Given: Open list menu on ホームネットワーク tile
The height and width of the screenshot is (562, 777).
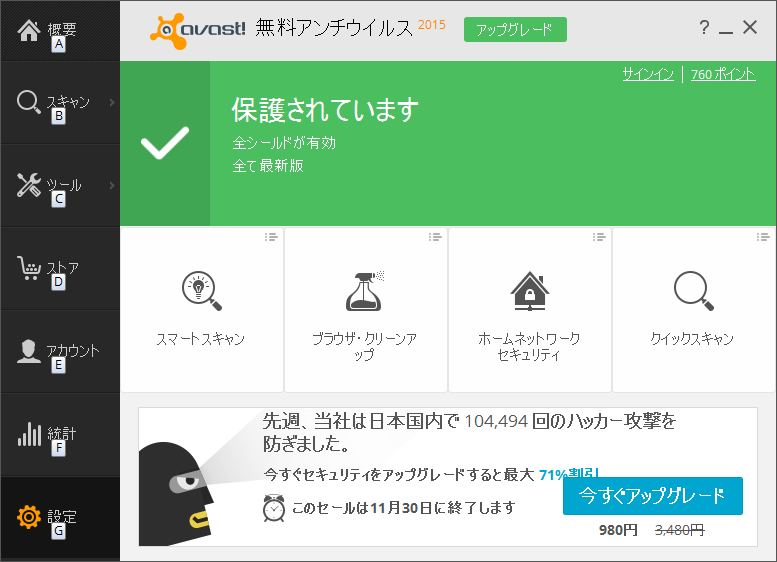Looking at the screenshot, I should coord(599,237).
